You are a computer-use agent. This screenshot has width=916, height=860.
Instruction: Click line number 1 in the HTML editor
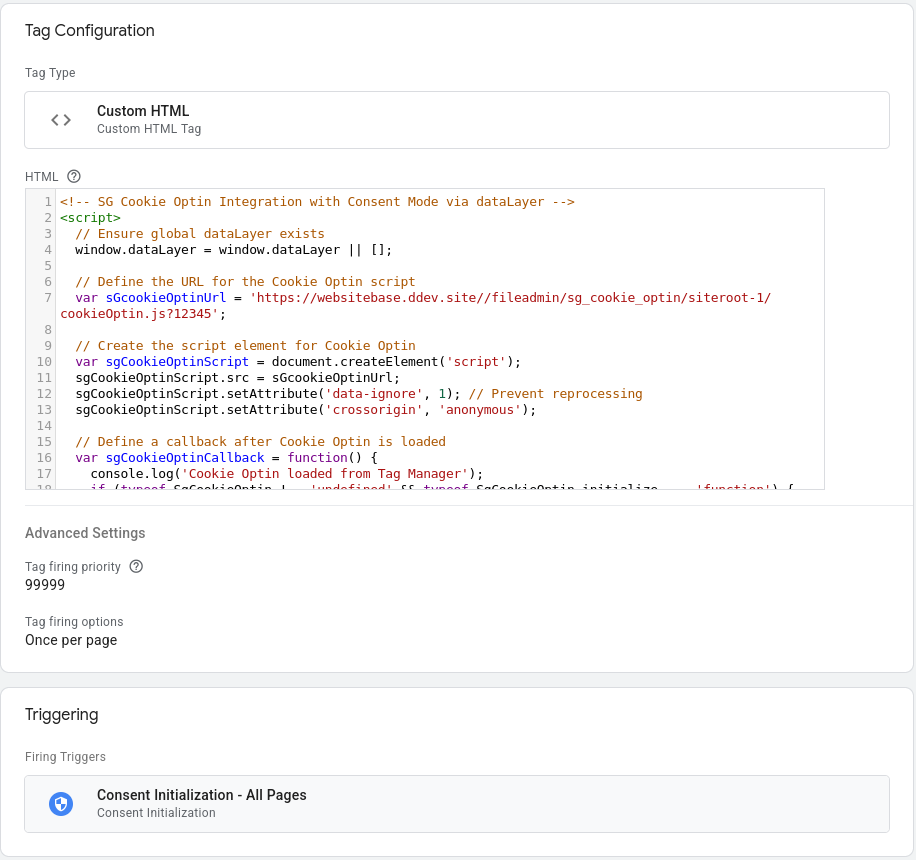pos(46,201)
